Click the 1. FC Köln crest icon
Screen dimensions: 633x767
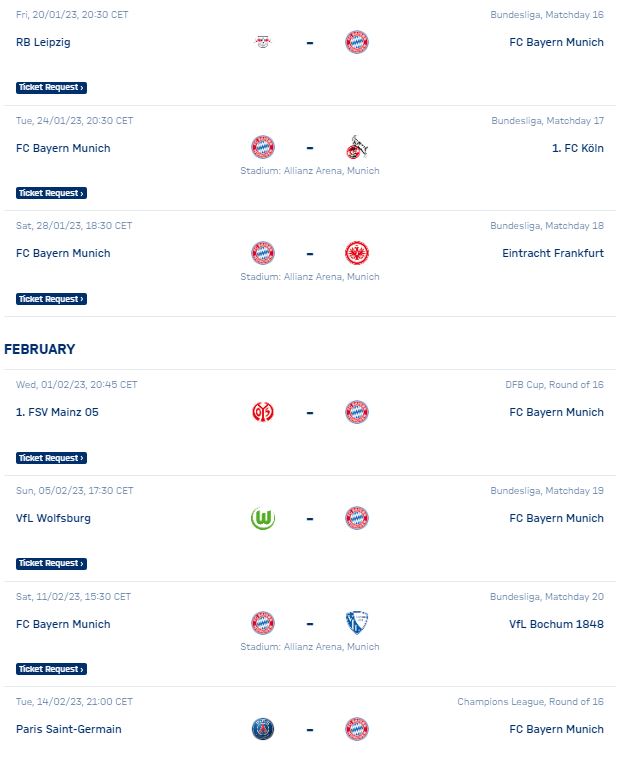click(357, 147)
